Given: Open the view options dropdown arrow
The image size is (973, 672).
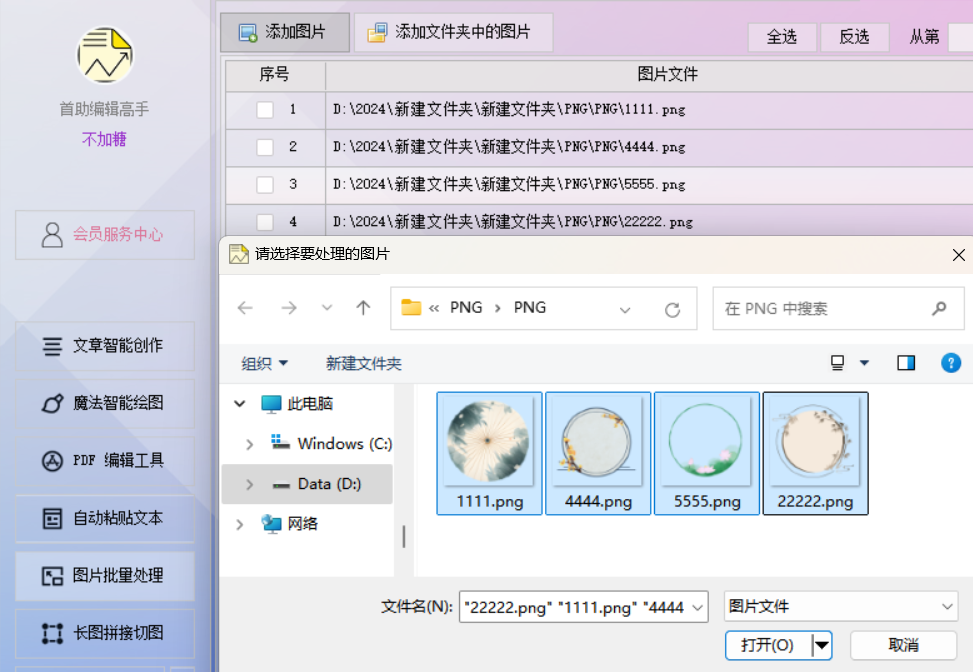Looking at the screenshot, I should pyautogui.click(x=864, y=363).
